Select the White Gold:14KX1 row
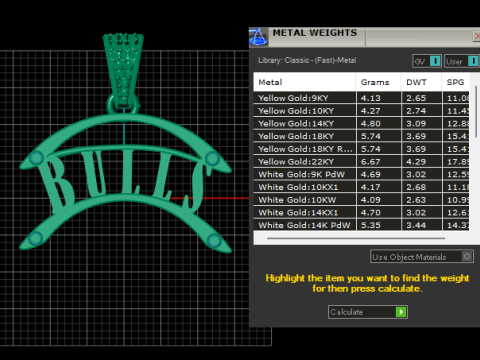Image resolution: width=480 pixels, height=360 pixels. coord(361,212)
